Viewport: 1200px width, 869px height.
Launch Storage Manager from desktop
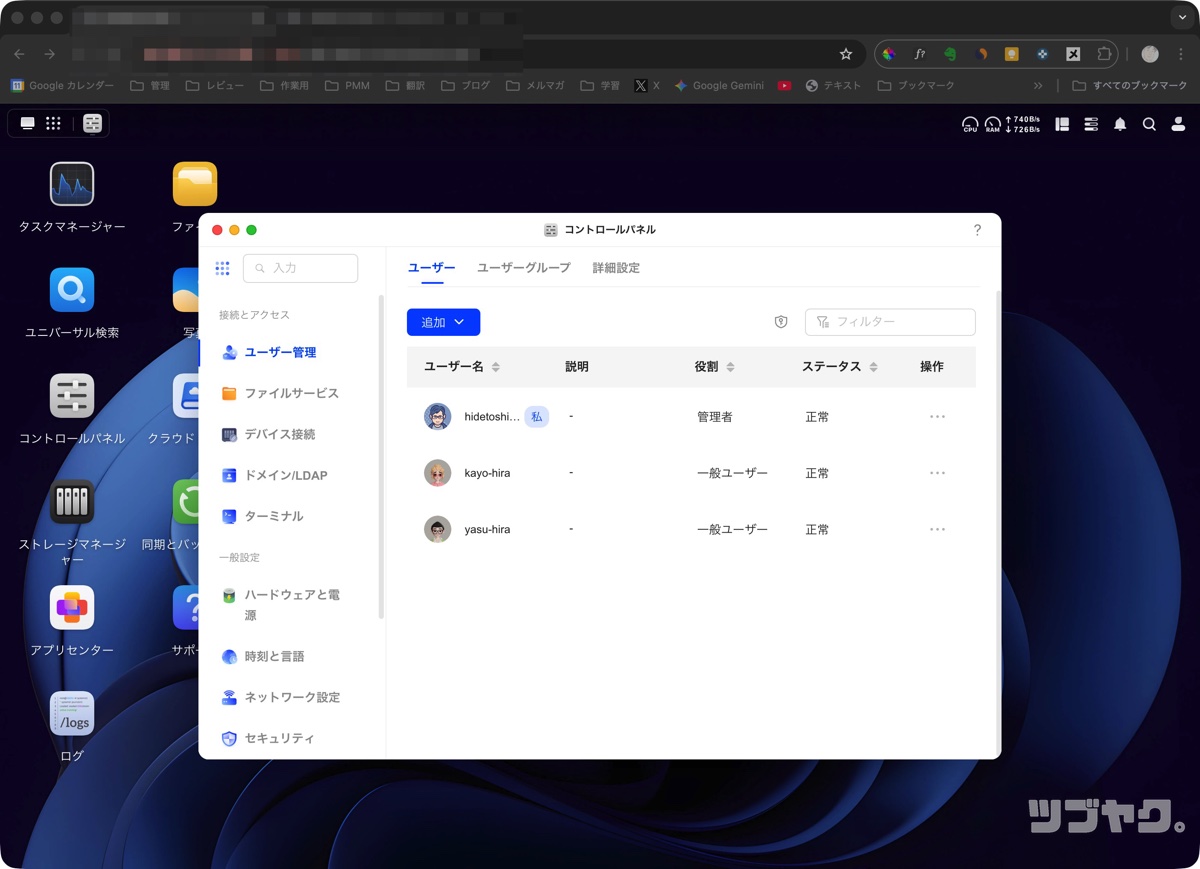tap(72, 502)
